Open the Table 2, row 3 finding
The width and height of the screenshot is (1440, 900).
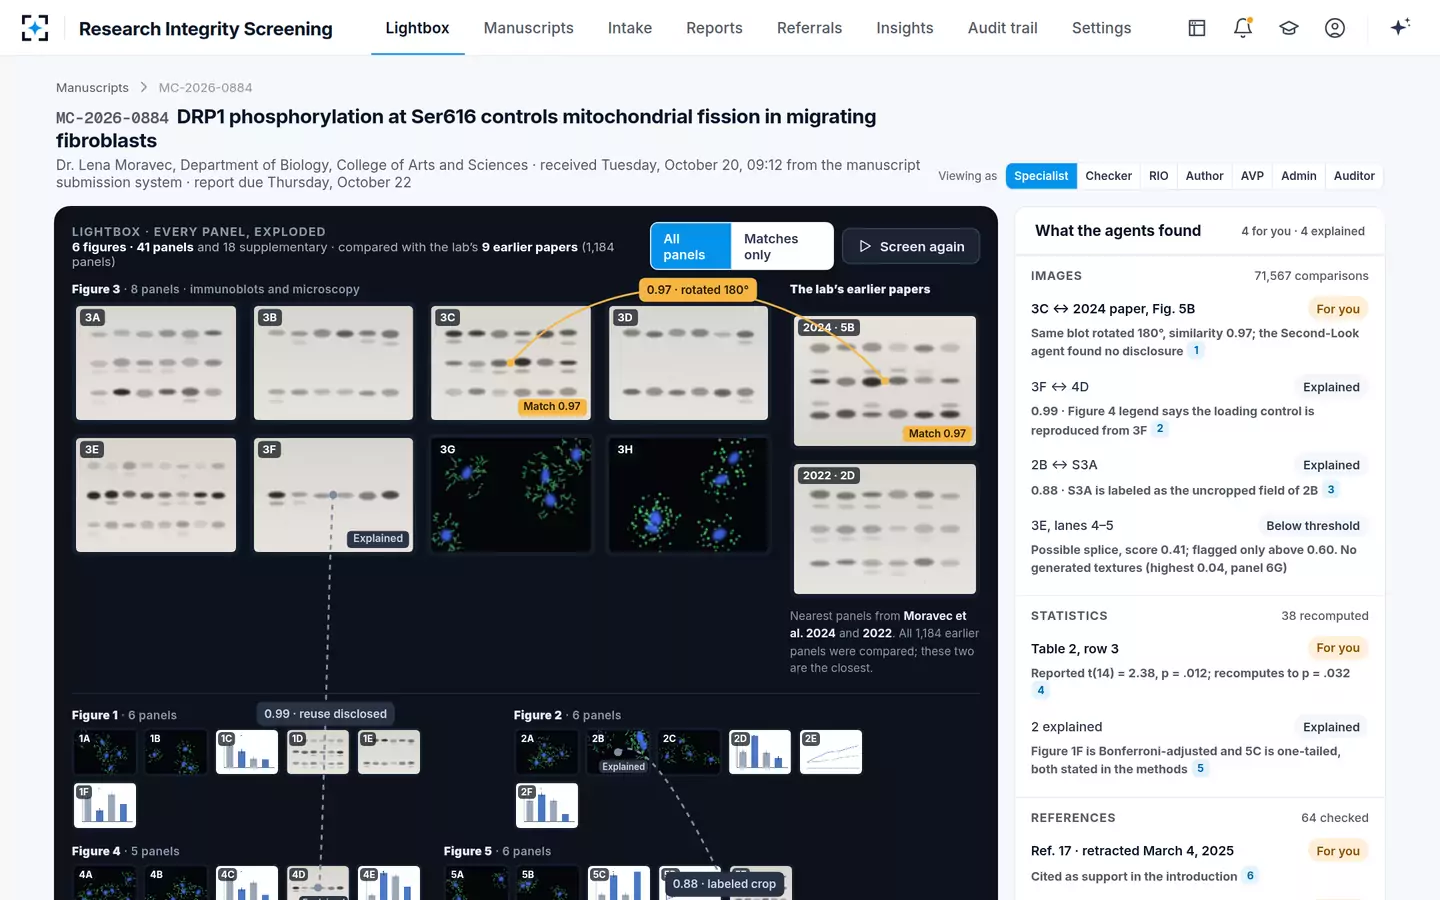[x=1200, y=669]
